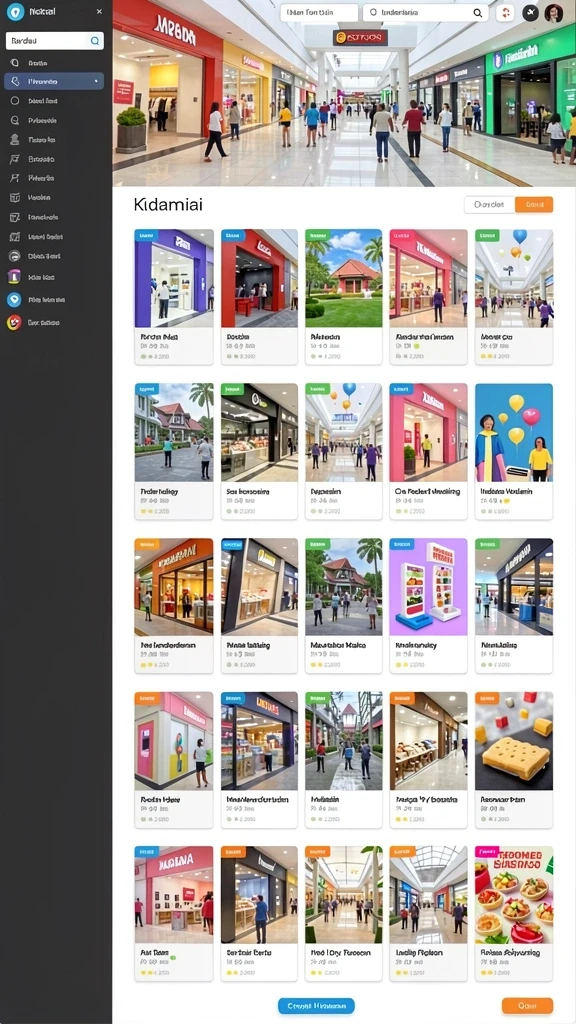The image size is (576, 1024).
Task: Click the dark airplane icon in top bar
Action: click(530, 12)
